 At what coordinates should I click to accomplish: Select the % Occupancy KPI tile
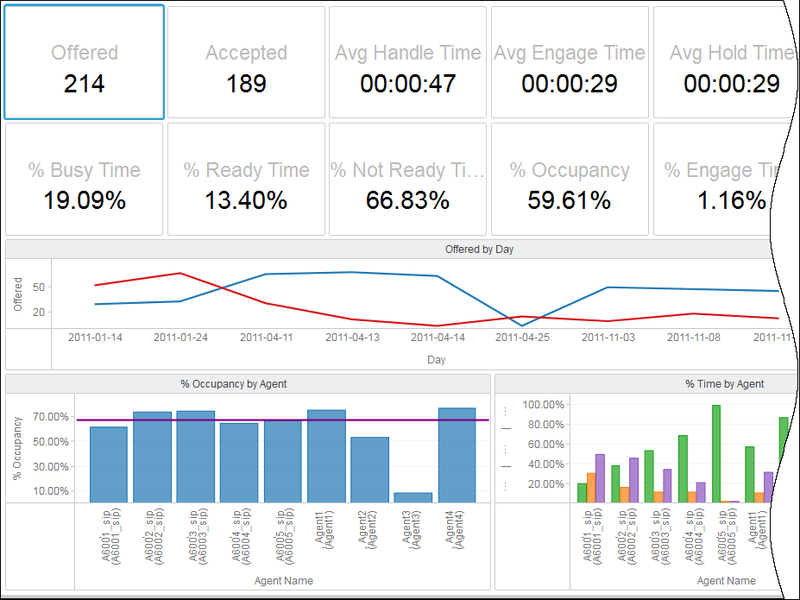pos(569,180)
